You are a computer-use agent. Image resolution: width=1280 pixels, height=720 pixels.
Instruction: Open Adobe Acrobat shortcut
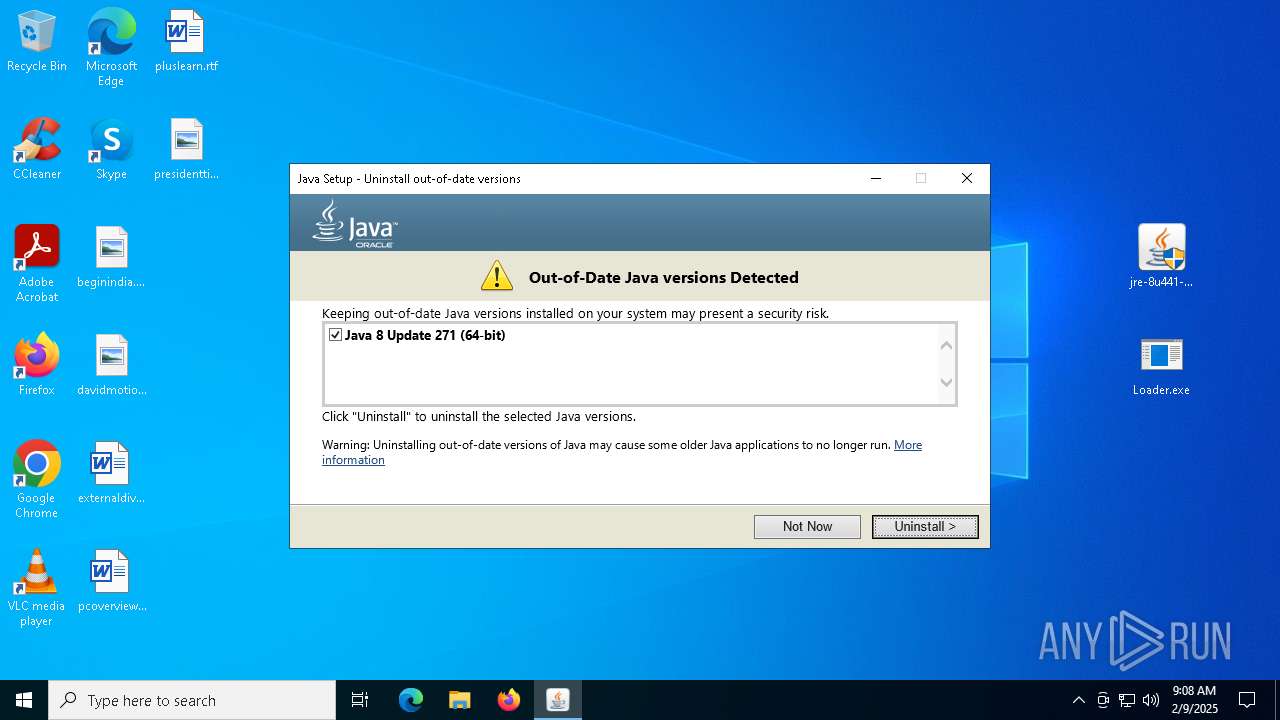pyautogui.click(x=37, y=264)
